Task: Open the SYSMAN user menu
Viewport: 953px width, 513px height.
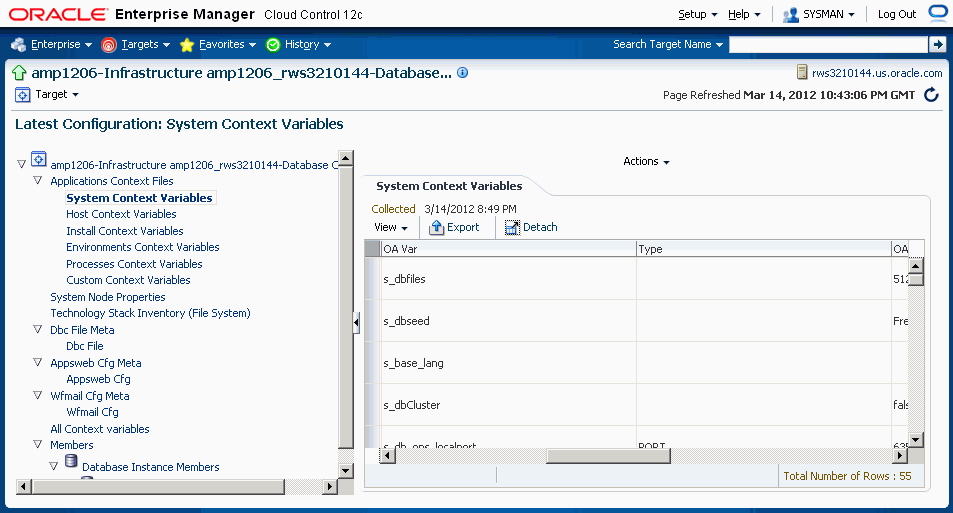Action: (x=829, y=15)
